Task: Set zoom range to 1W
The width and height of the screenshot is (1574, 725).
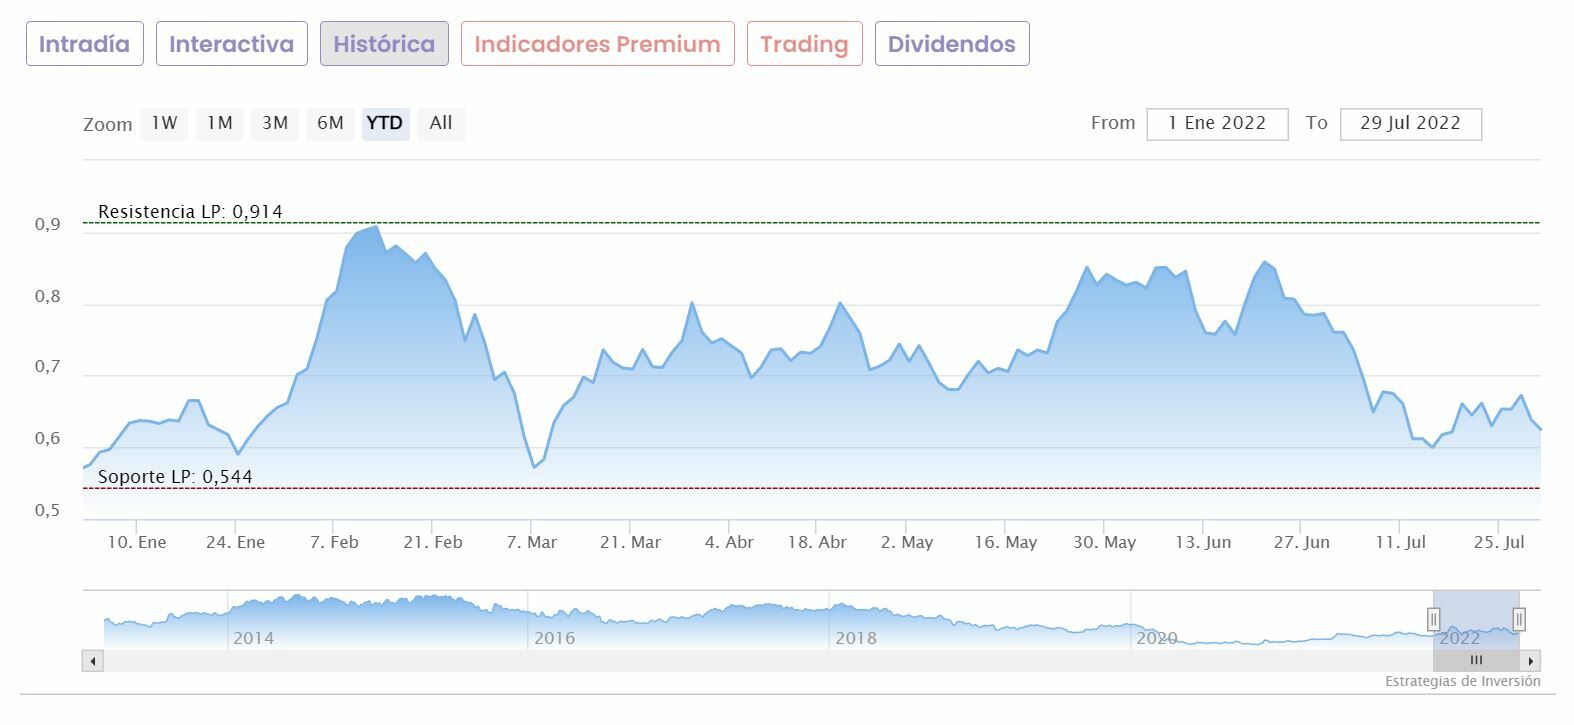Action: tap(164, 123)
